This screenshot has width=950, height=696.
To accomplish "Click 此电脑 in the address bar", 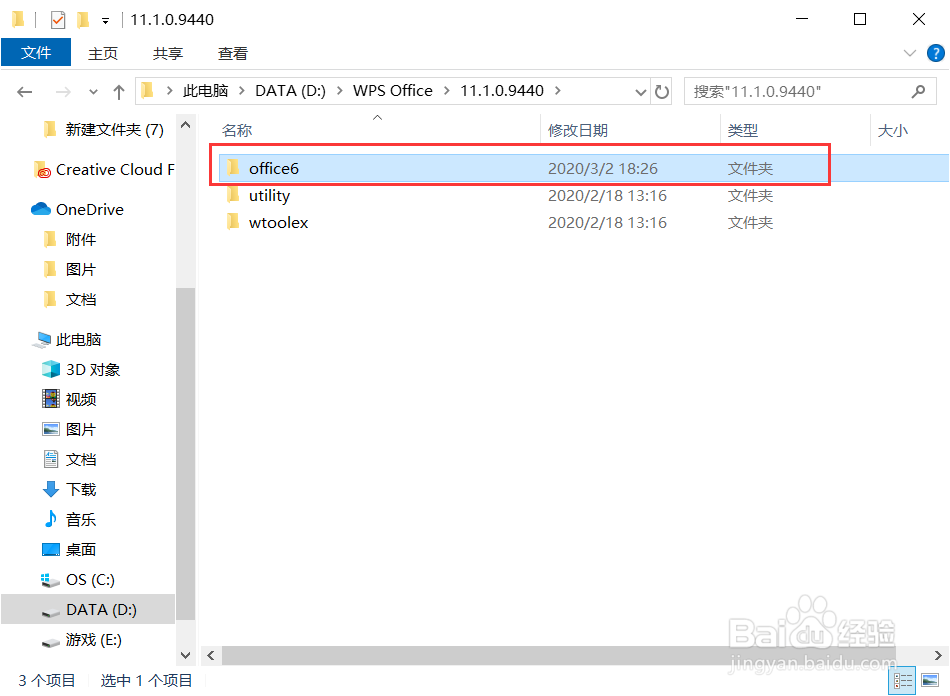I will click(205, 91).
